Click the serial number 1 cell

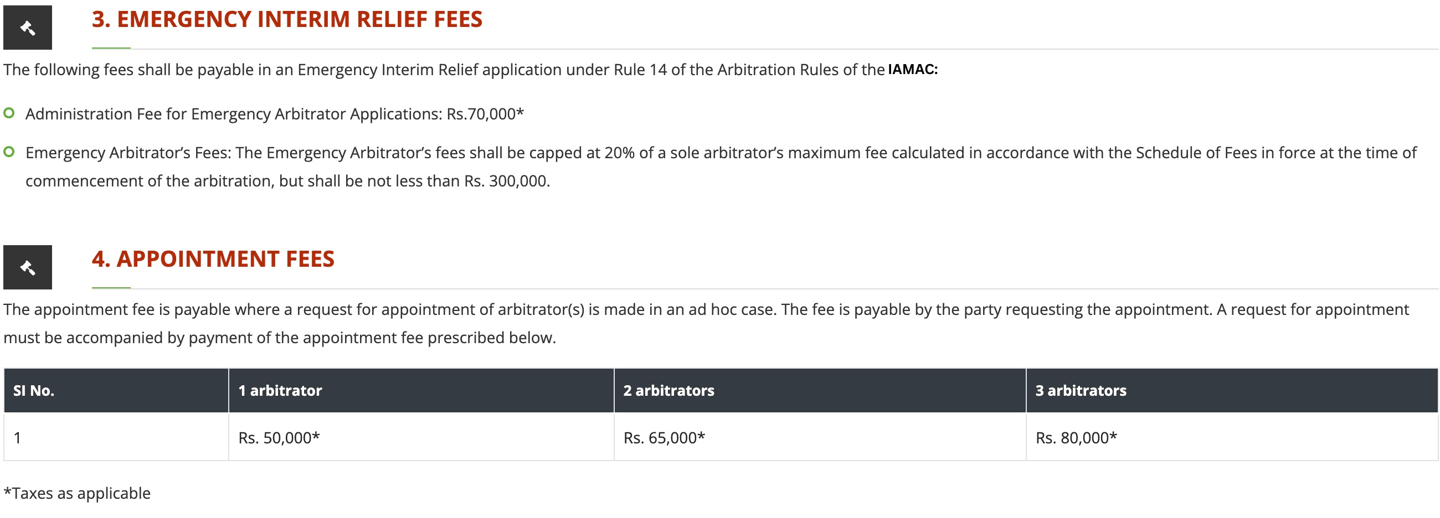116,437
